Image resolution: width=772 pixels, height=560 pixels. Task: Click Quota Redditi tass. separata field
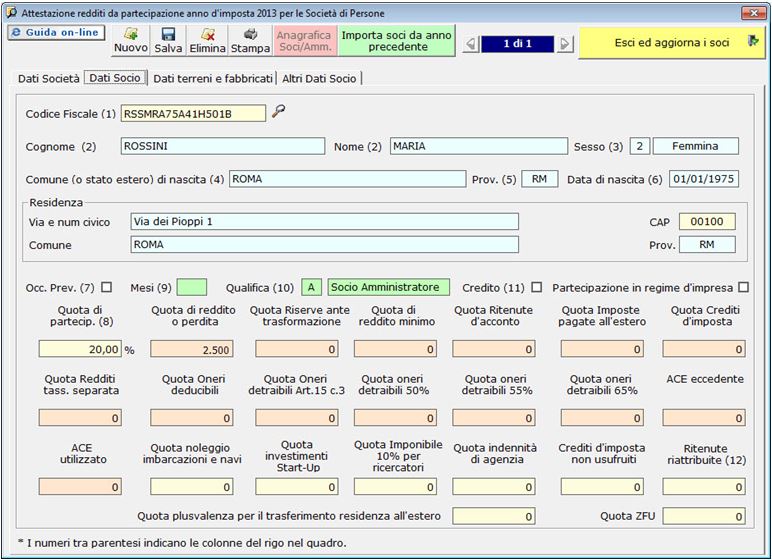[x=80, y=418]
